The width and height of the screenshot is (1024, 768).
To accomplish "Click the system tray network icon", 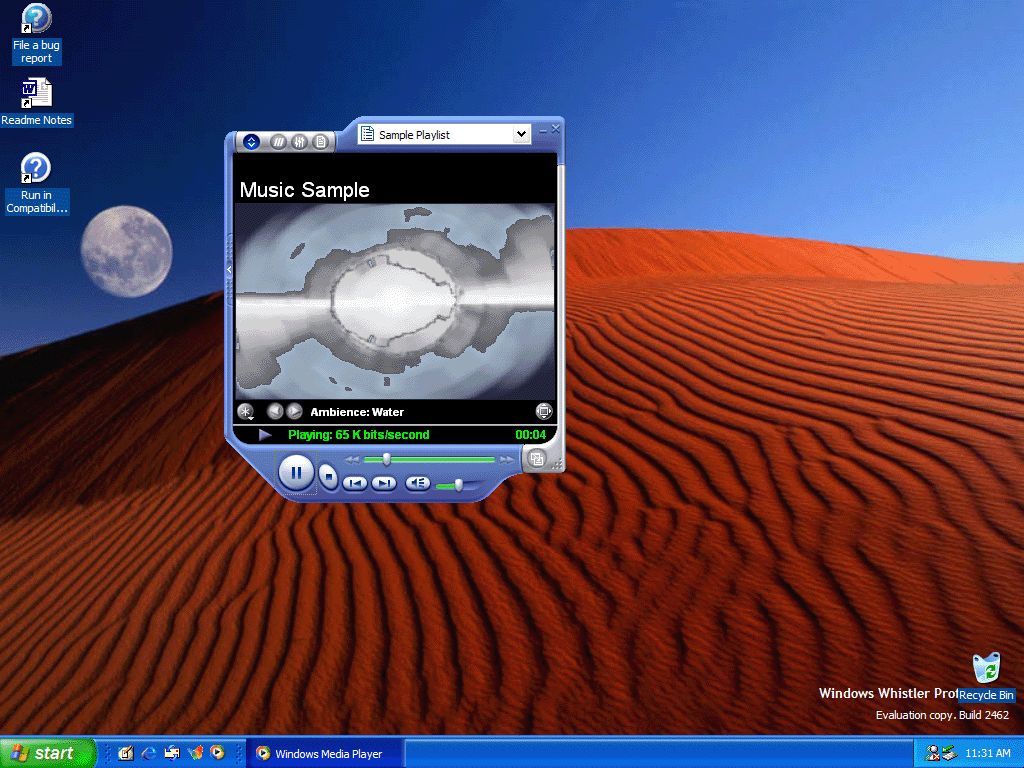I will coord(950,753).
